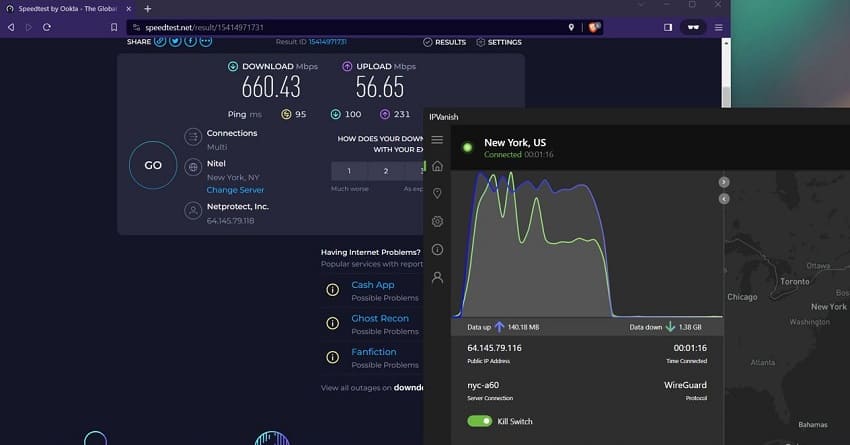Open IPVanish locations pin icon
The width and height of the screenshot is (850, 445).
pyautogui.click(x=437, y=194)
